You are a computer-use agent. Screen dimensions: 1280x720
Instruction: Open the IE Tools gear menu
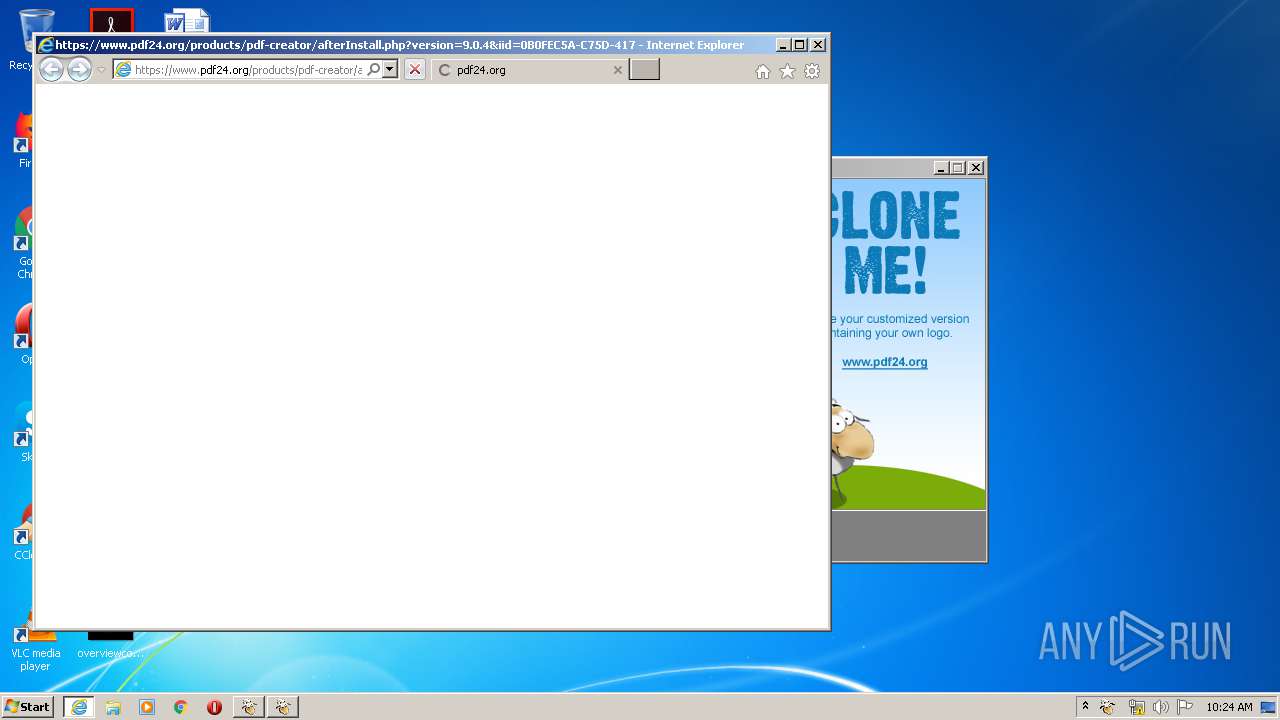pyautogui.click(x=812, y=71)
